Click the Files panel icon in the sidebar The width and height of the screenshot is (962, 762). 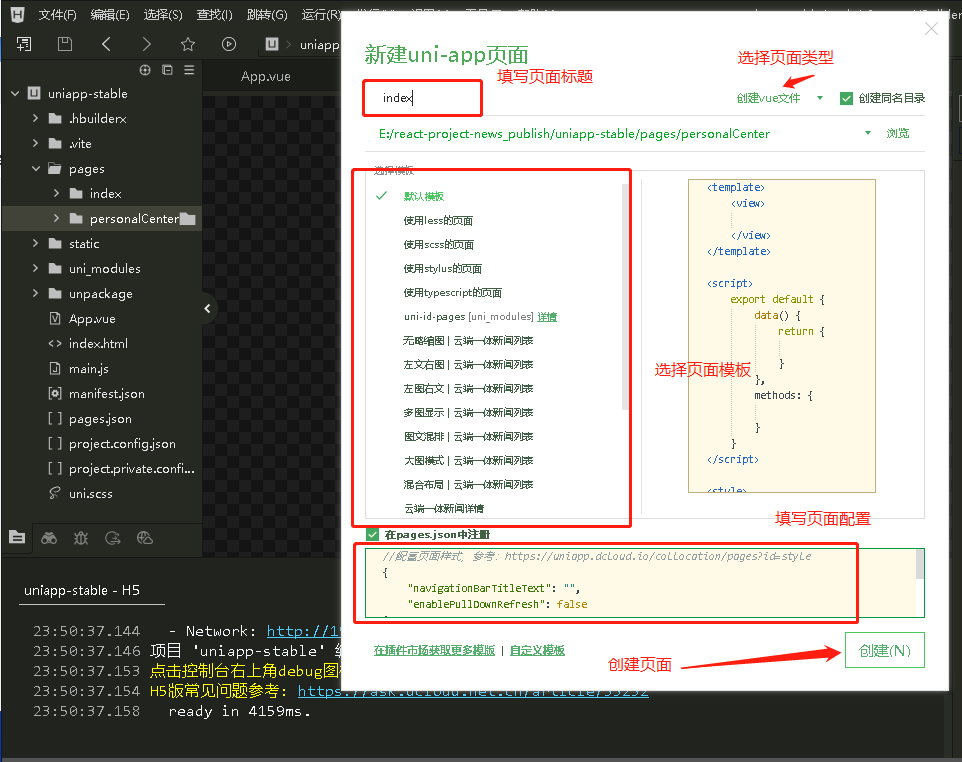click(17, 538)
